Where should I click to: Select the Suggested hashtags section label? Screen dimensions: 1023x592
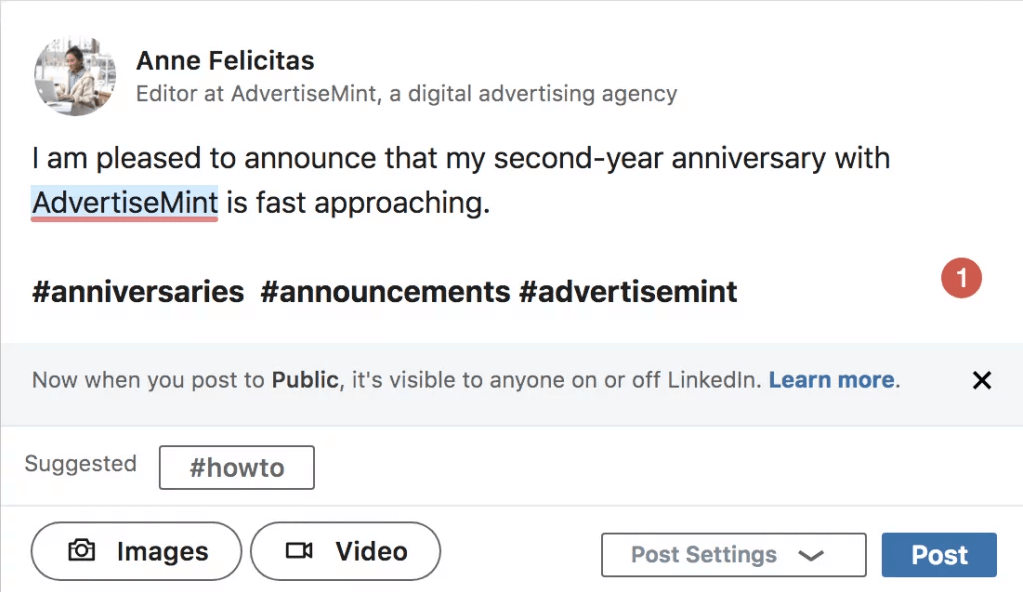click(x=79, y=464)
